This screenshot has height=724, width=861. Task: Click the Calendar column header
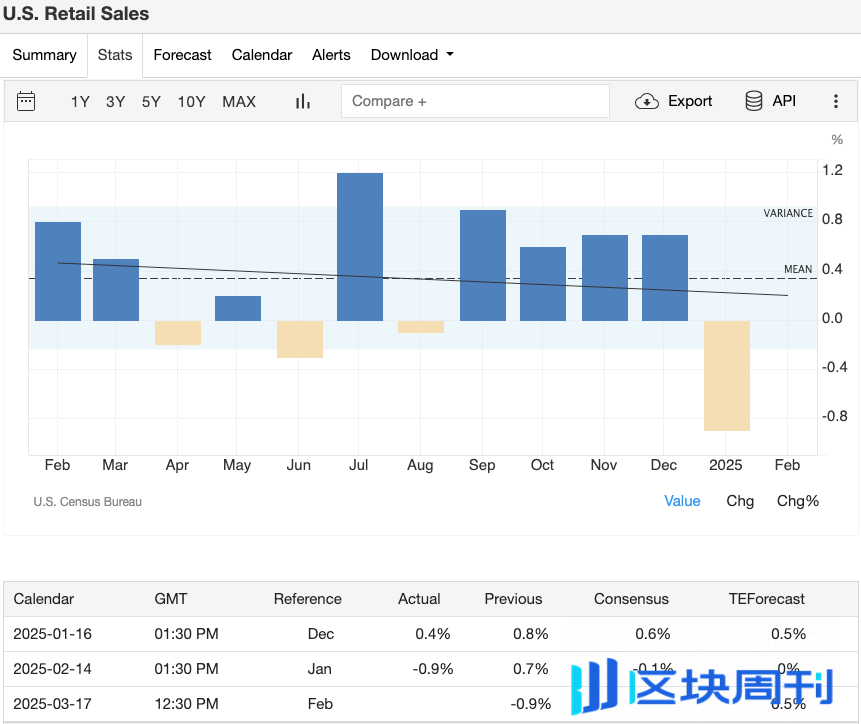43,599
